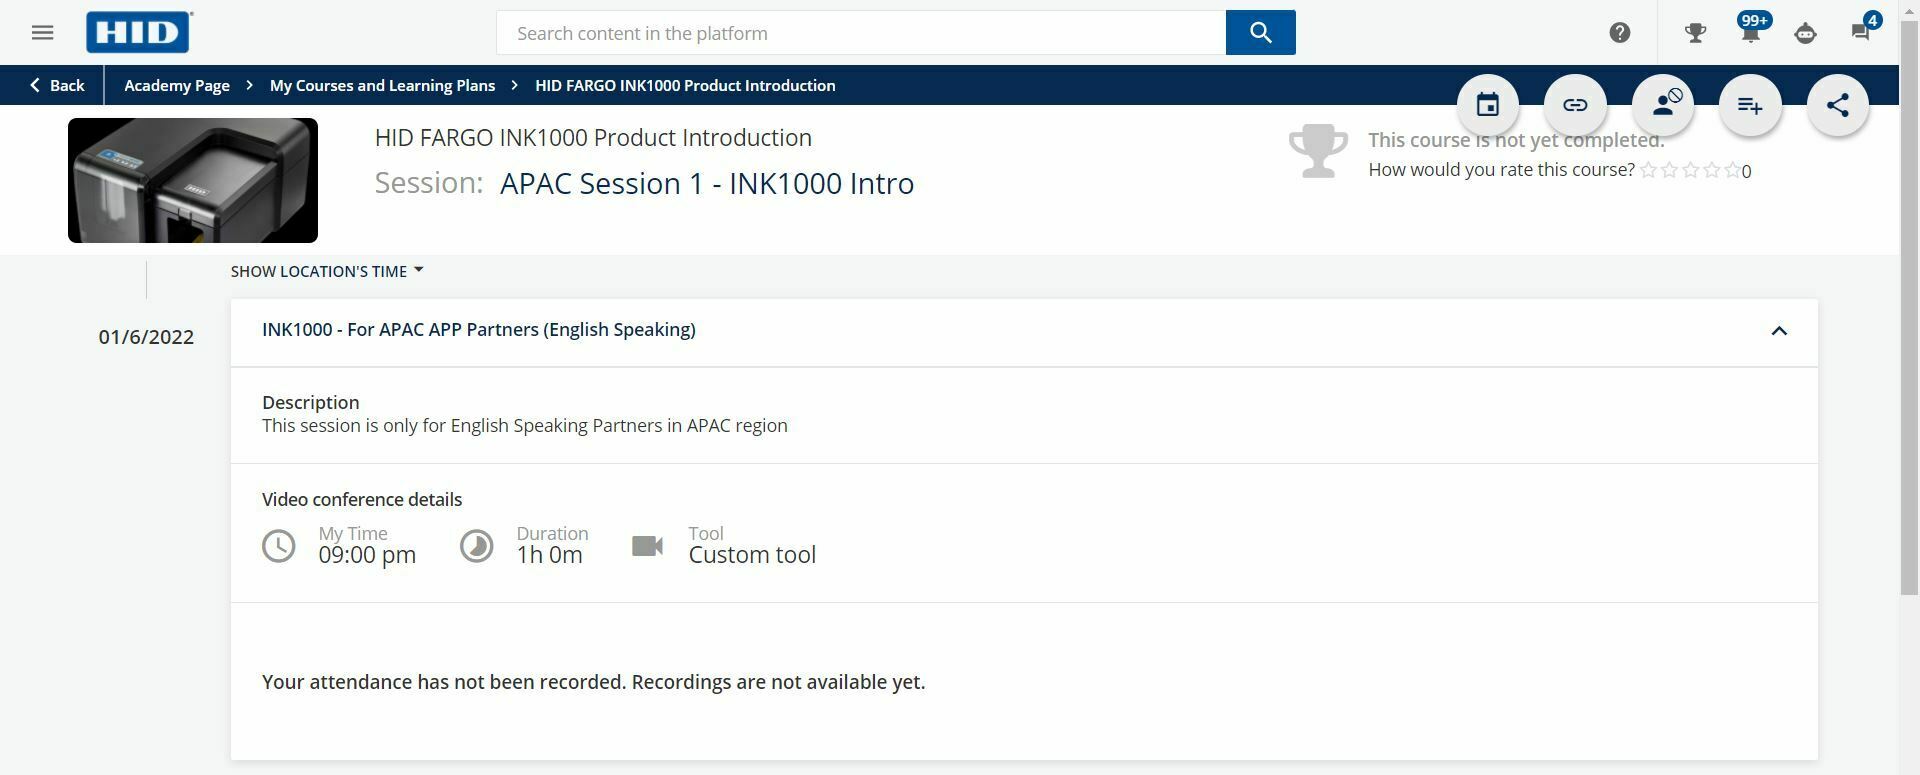Viewport: 1920px width, 775px height.
Task: Open My Courses and Learning Plans breadcrumb
Action: pos(382,85)
